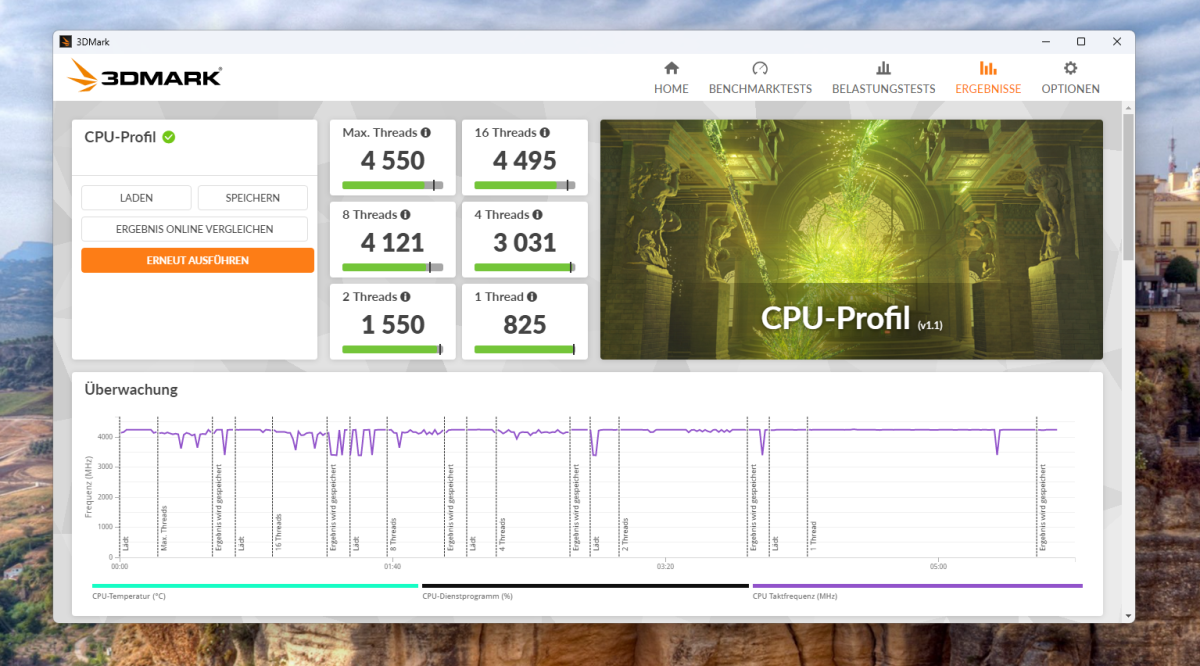Click the 4 Threads score 3 031
The image size is (1200, 666).
525,243
